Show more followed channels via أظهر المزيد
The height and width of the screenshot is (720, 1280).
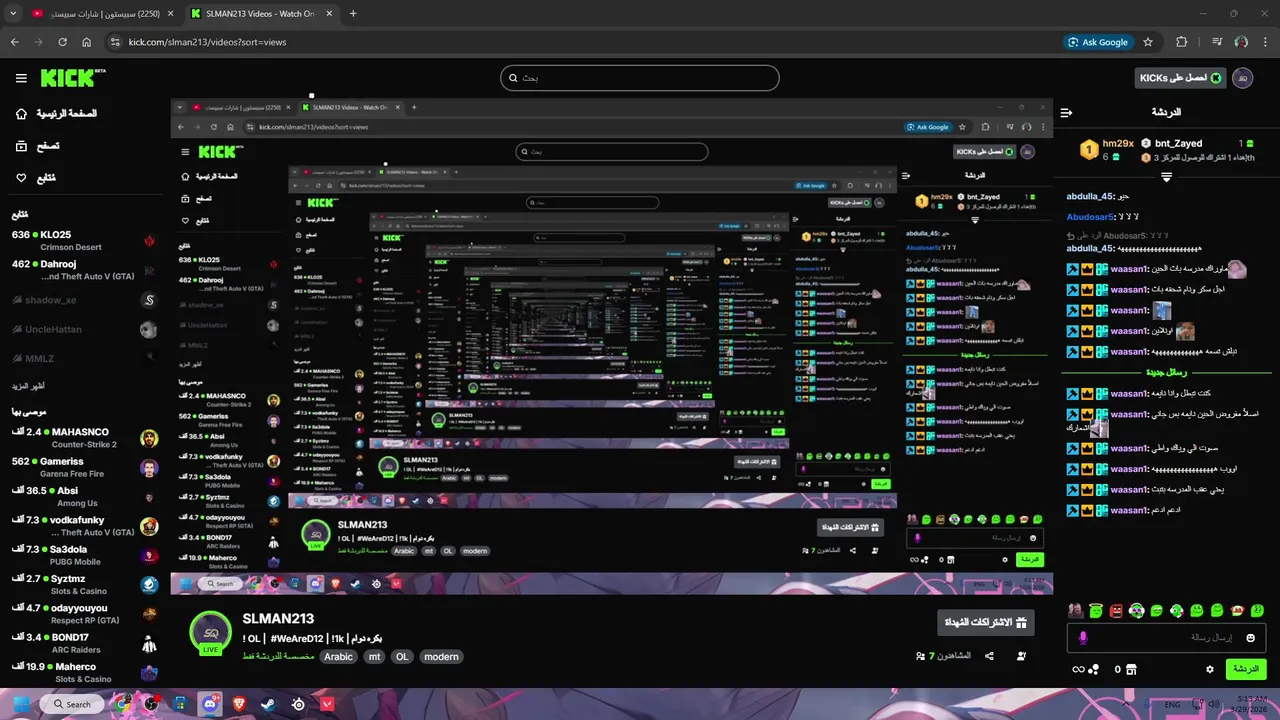28,386
